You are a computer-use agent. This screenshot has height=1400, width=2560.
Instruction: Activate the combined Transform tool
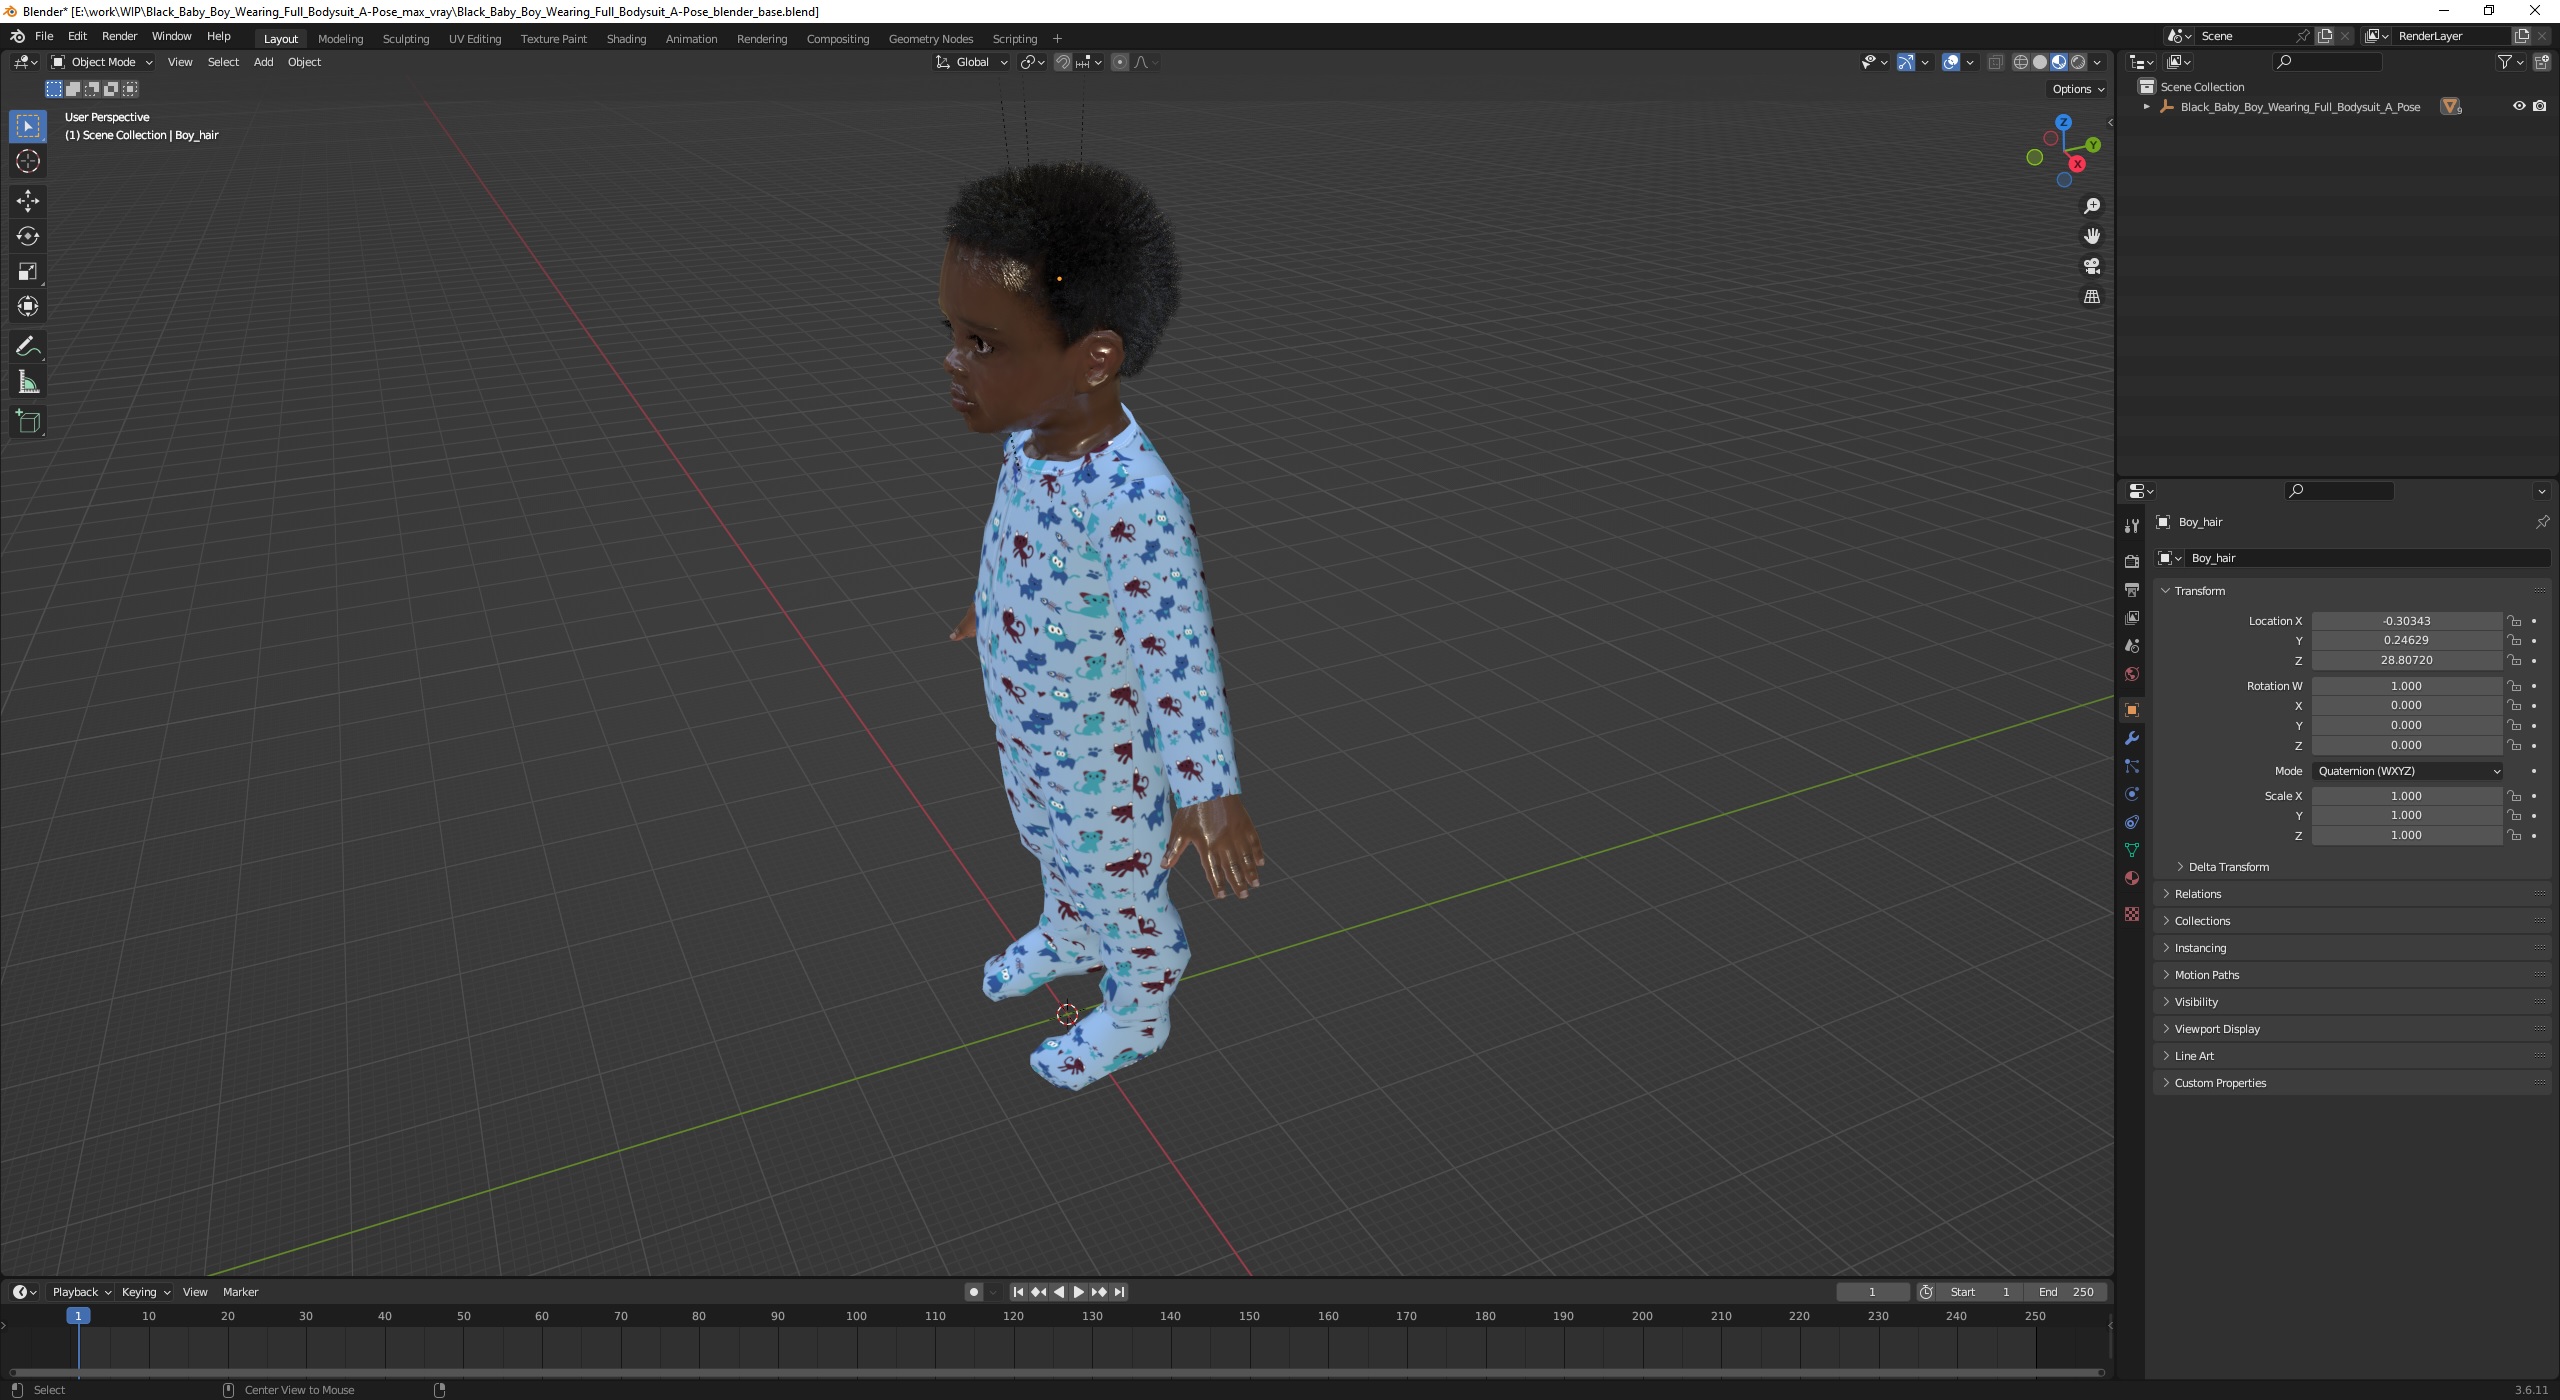(x=28, y=306)
